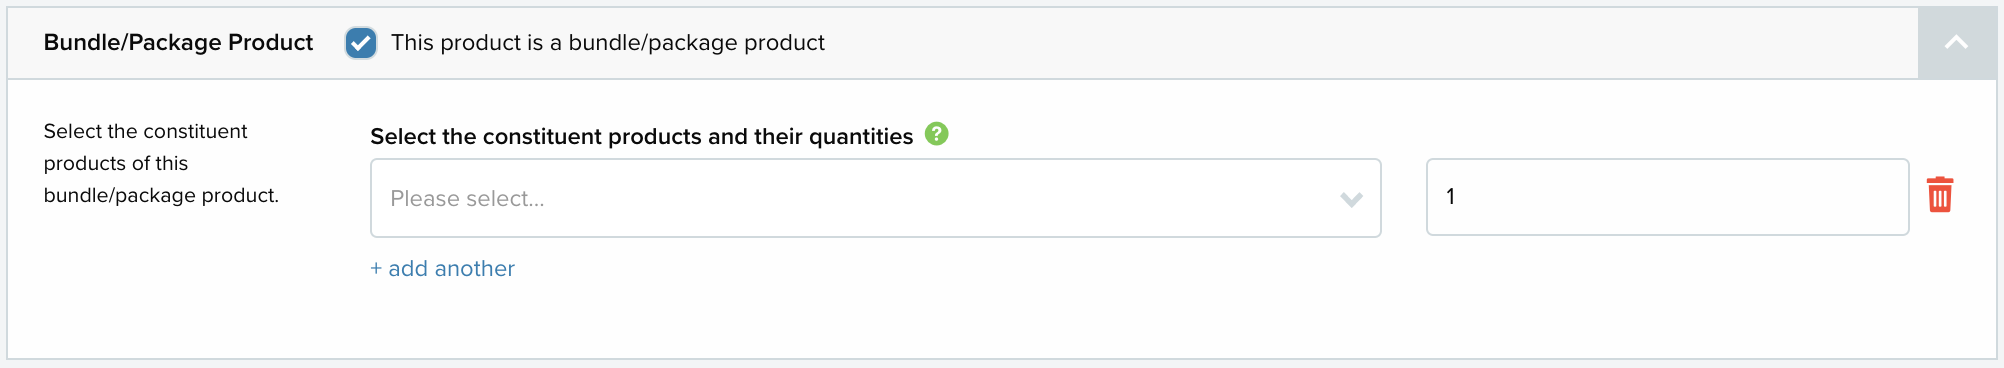Click the '+ add another' link
2004x368 pixels.
(x=442, y=268)
